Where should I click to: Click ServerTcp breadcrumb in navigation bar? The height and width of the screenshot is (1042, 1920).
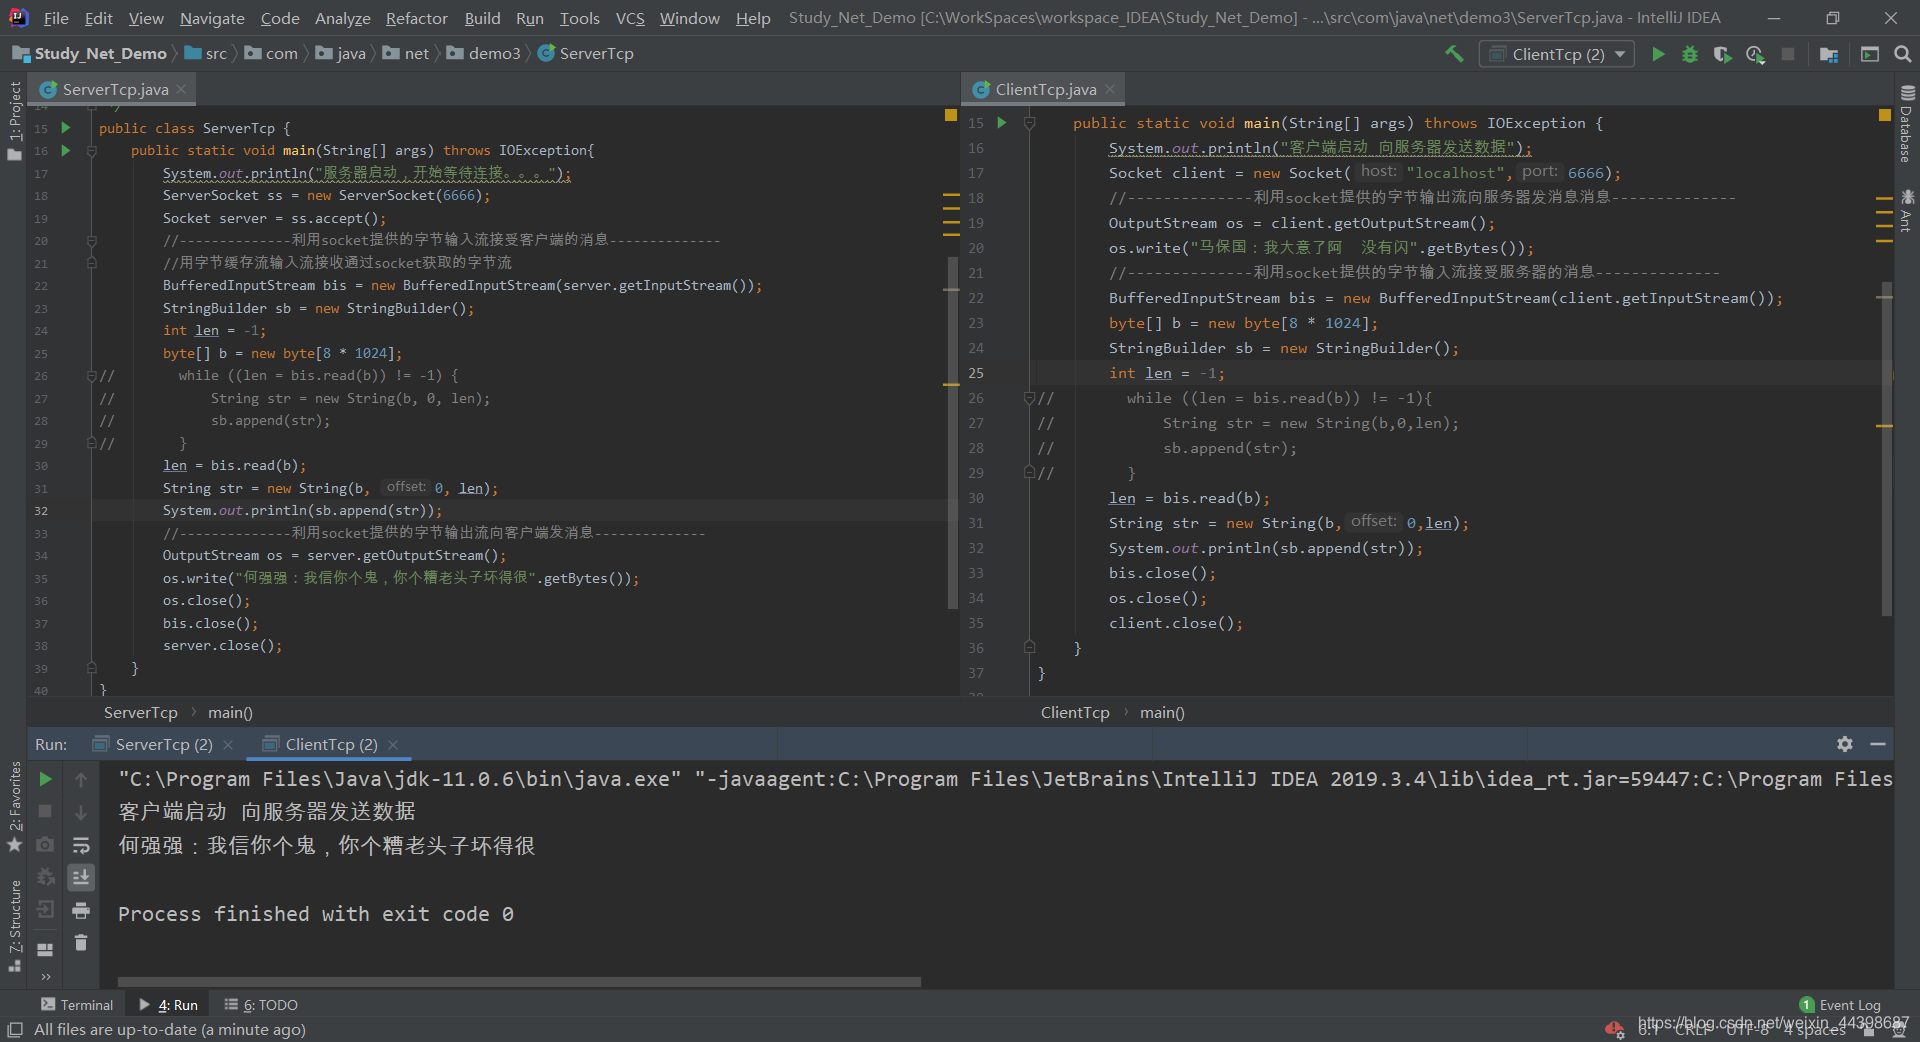coord(586,54)
